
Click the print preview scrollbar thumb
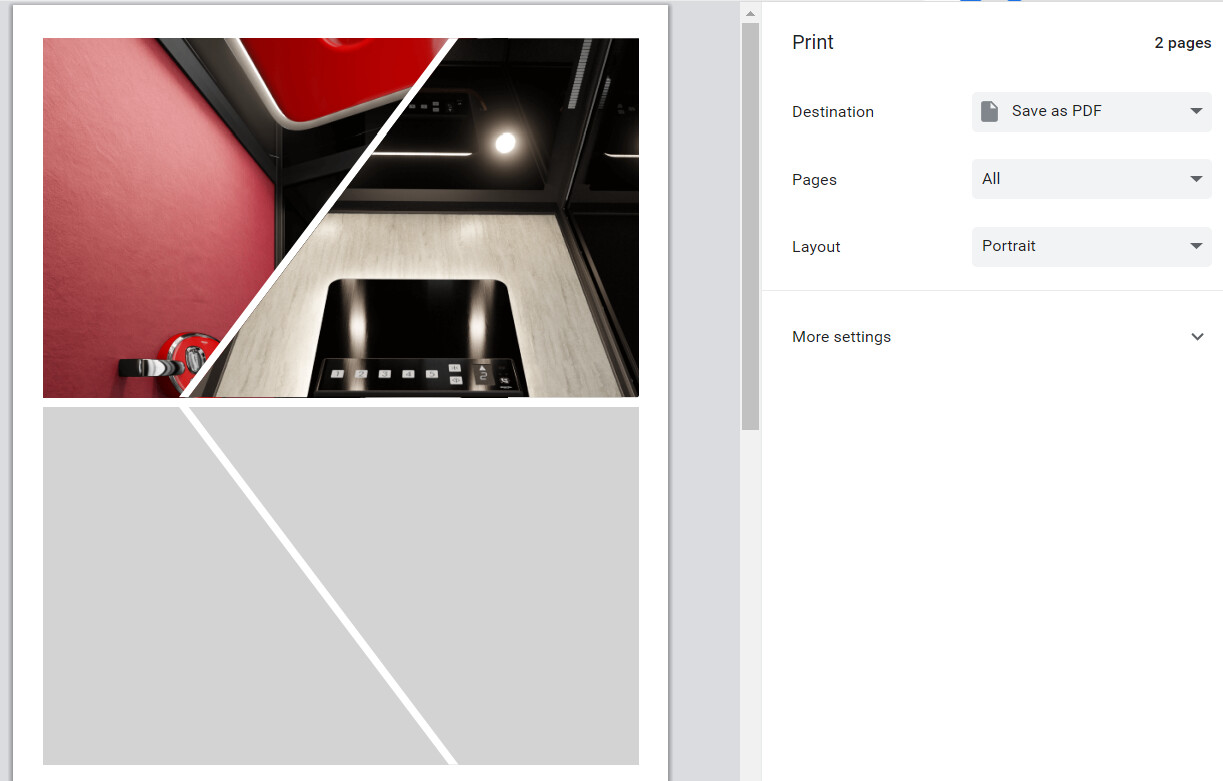point(750,226)
